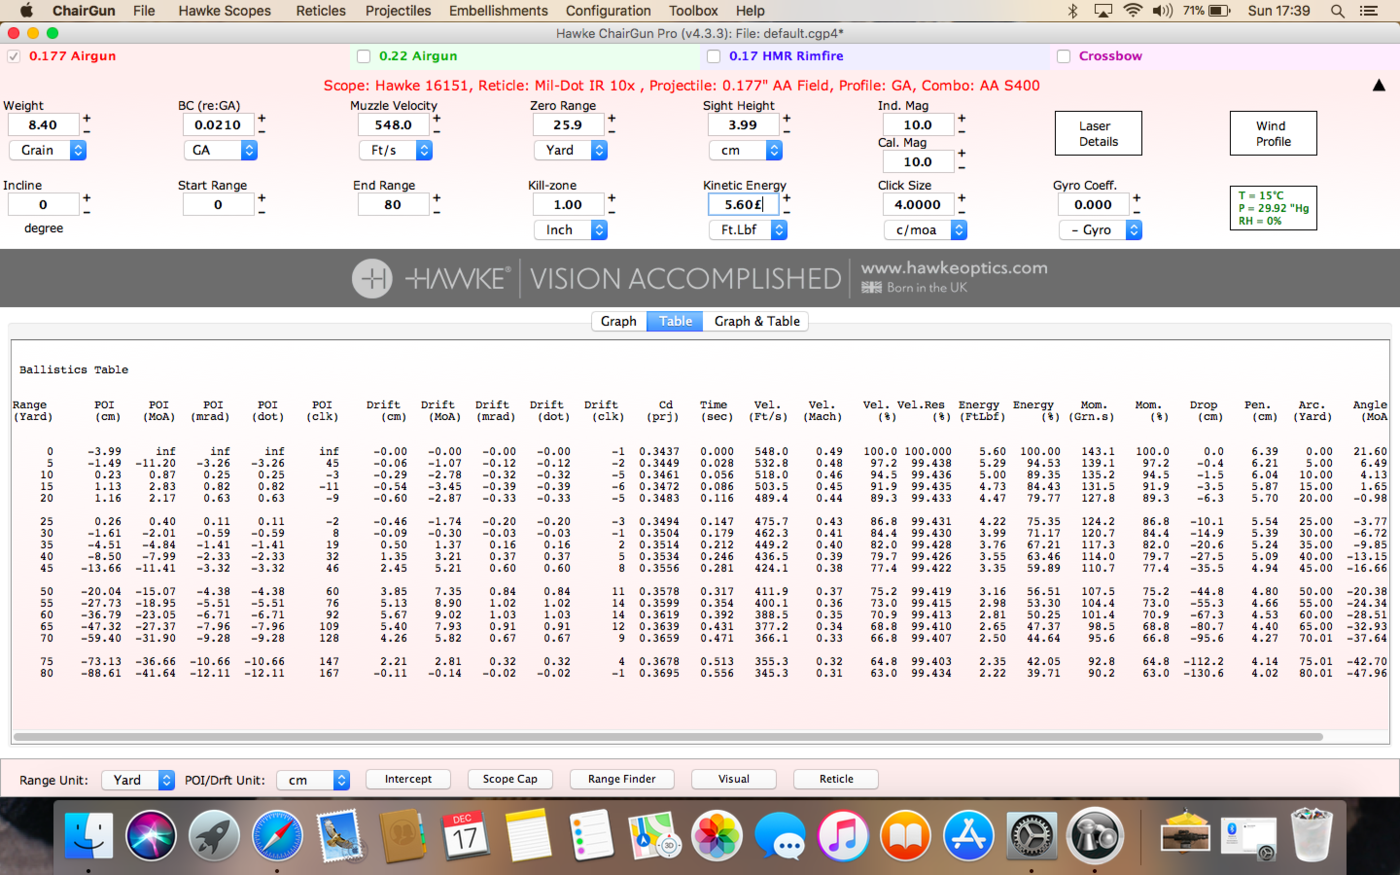Increase Weight value with plus stepper
The image size is (1400, 875).
click(87, 118)
